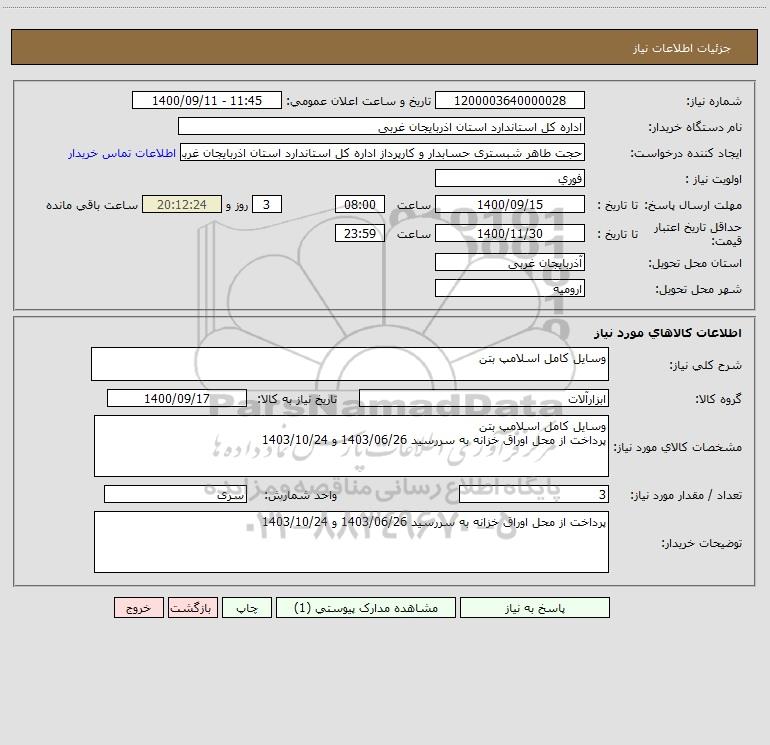Click the remaining time counter 20:12:24
This screenshot has width=770, height=745.
point(182,204)
